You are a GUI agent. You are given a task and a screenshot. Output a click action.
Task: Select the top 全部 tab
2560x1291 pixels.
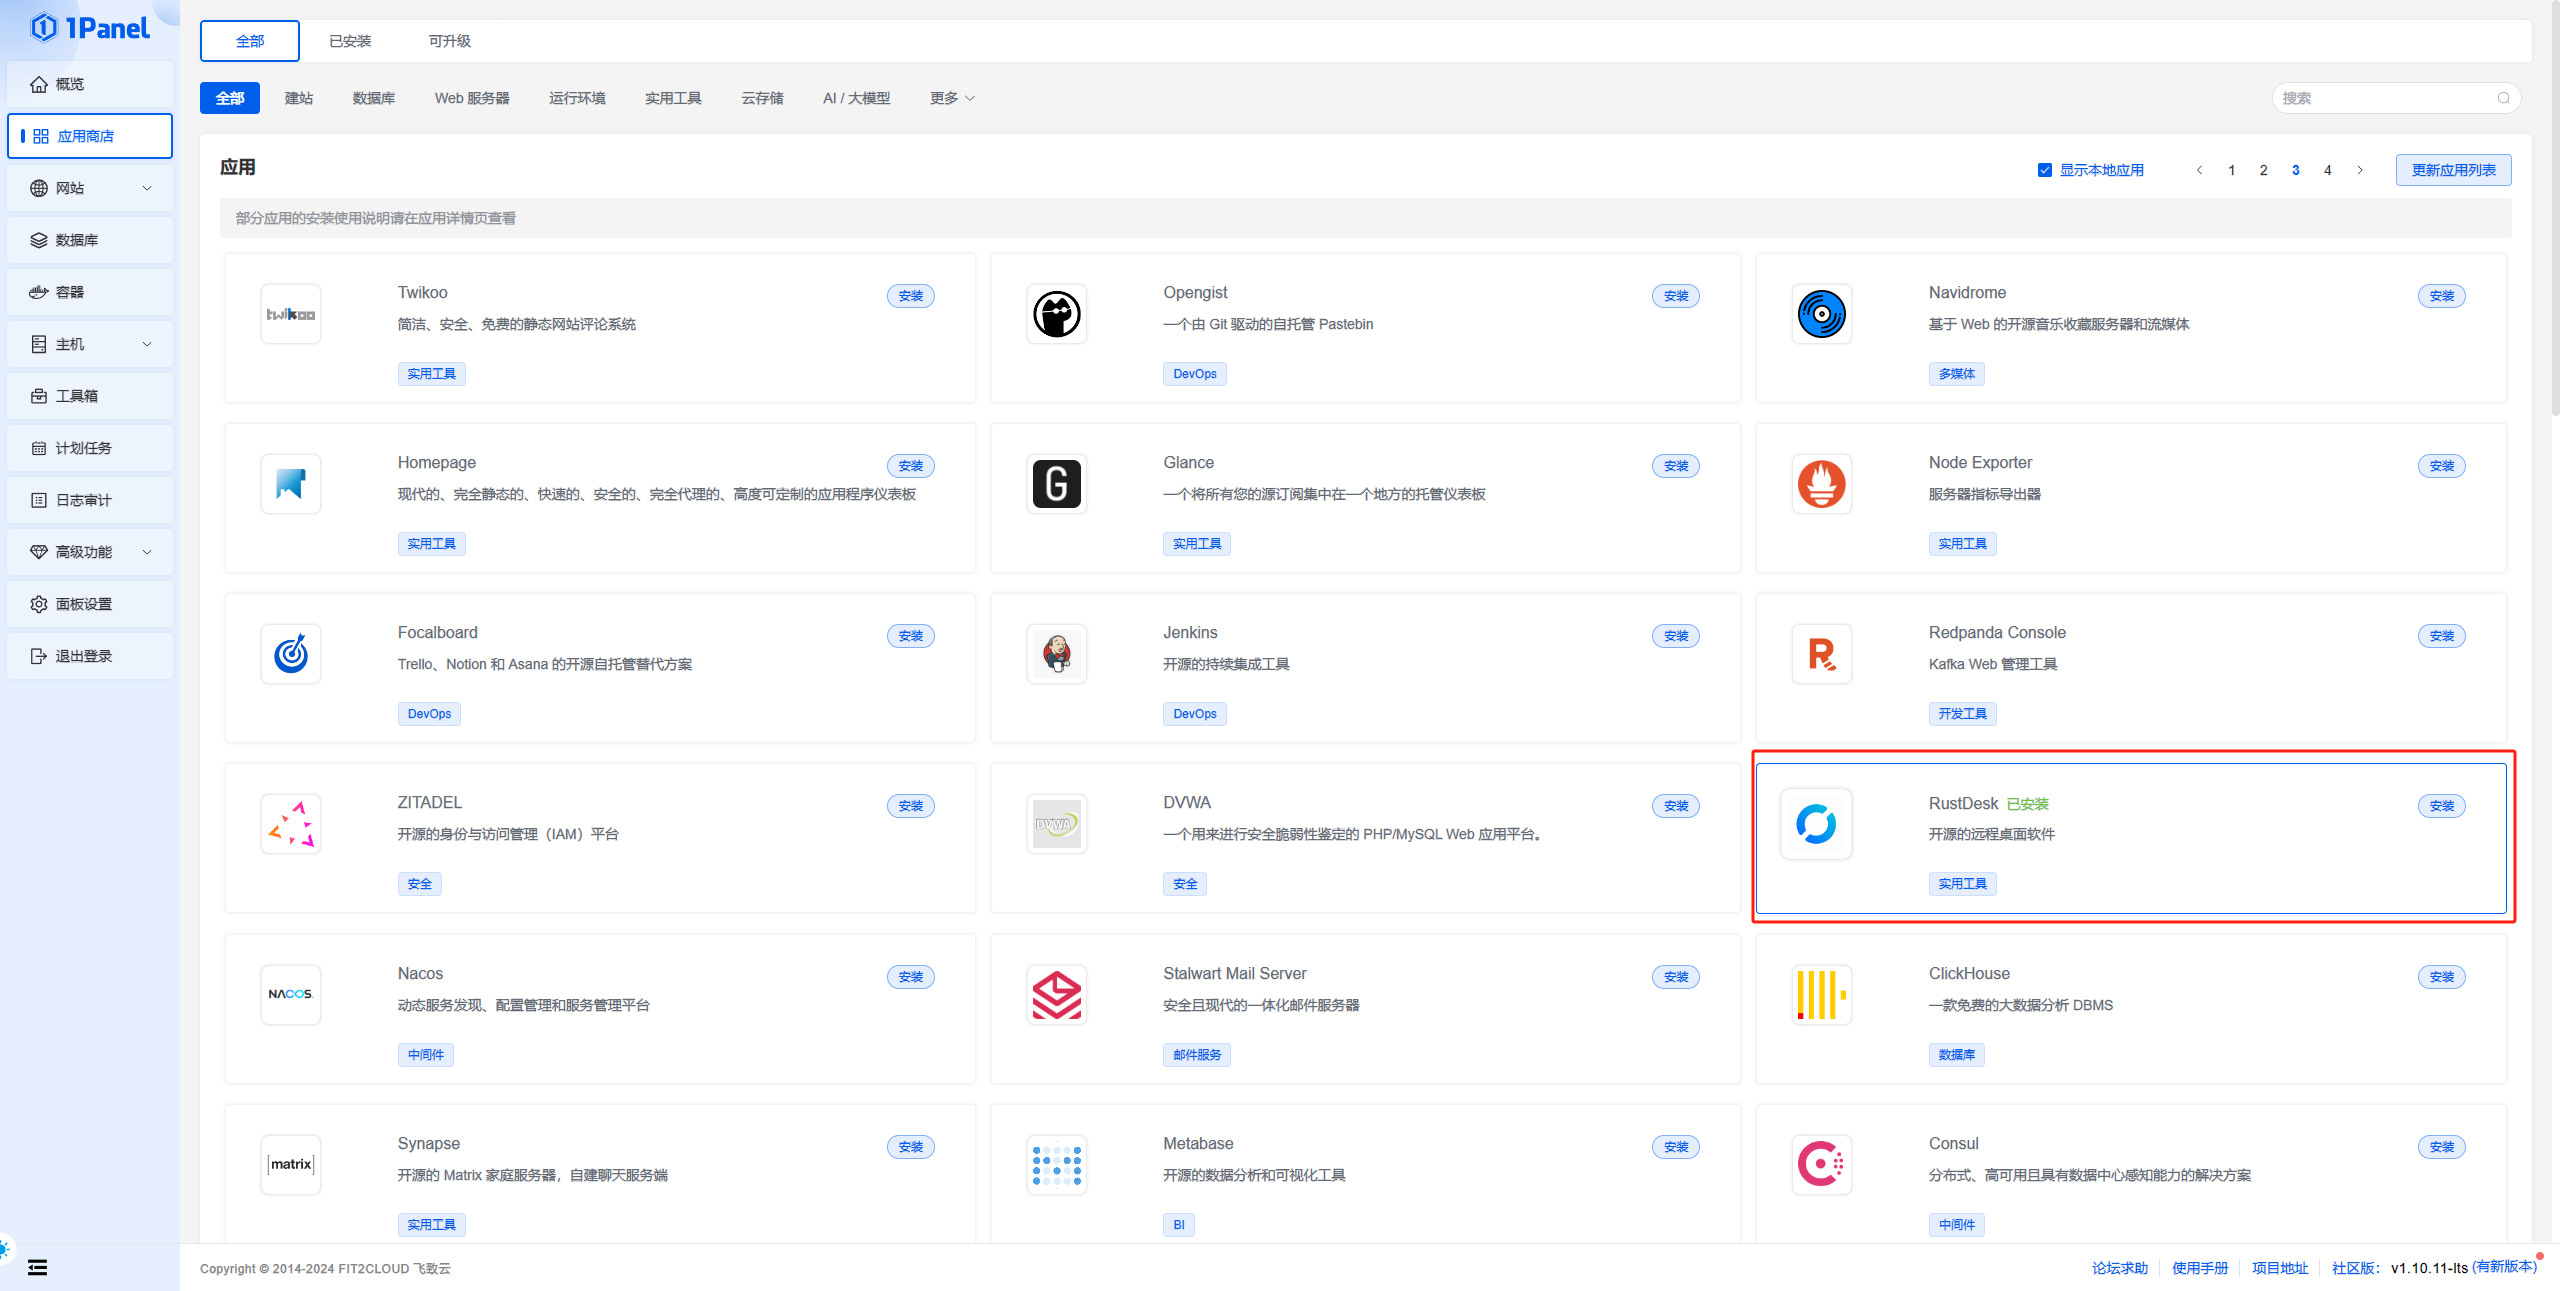(250, 41)
